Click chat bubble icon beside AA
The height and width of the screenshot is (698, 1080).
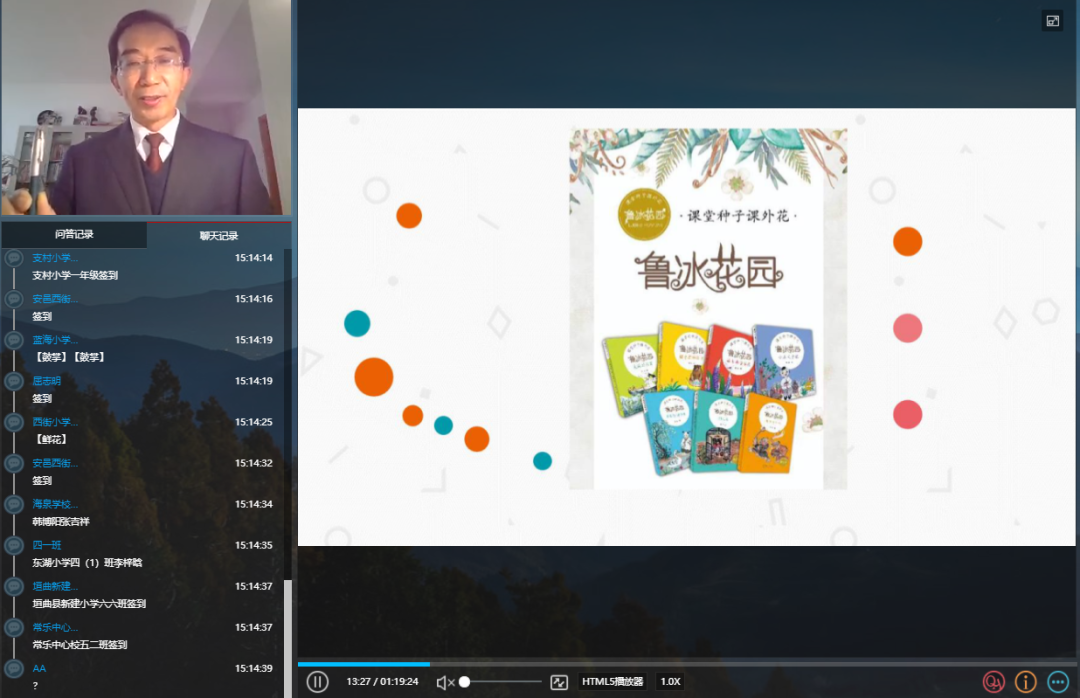click(x=14, y=668)
